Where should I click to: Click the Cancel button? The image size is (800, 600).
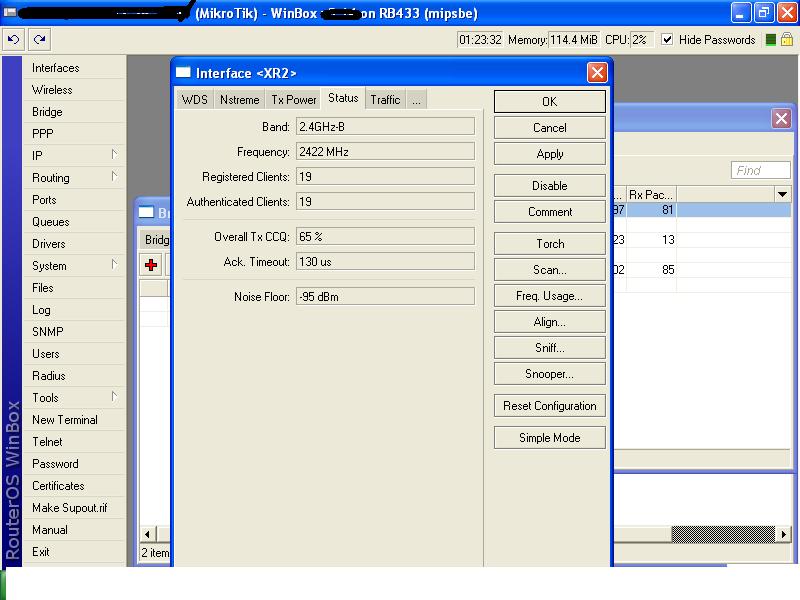pos(549,128)
